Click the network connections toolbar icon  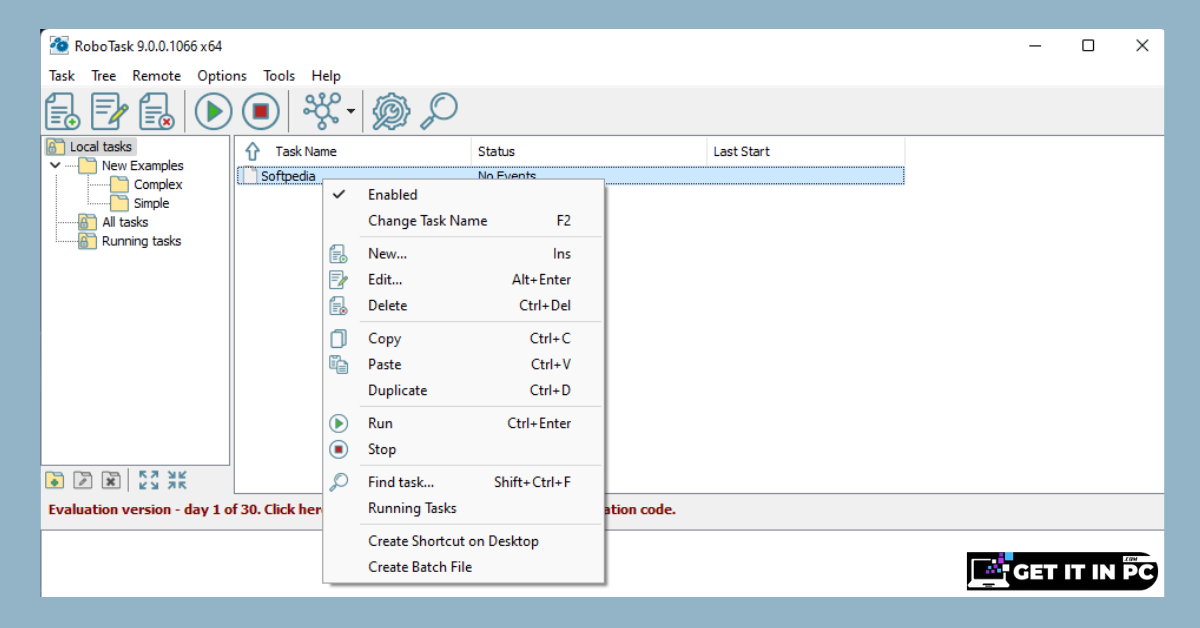click(x=322, y=111)
